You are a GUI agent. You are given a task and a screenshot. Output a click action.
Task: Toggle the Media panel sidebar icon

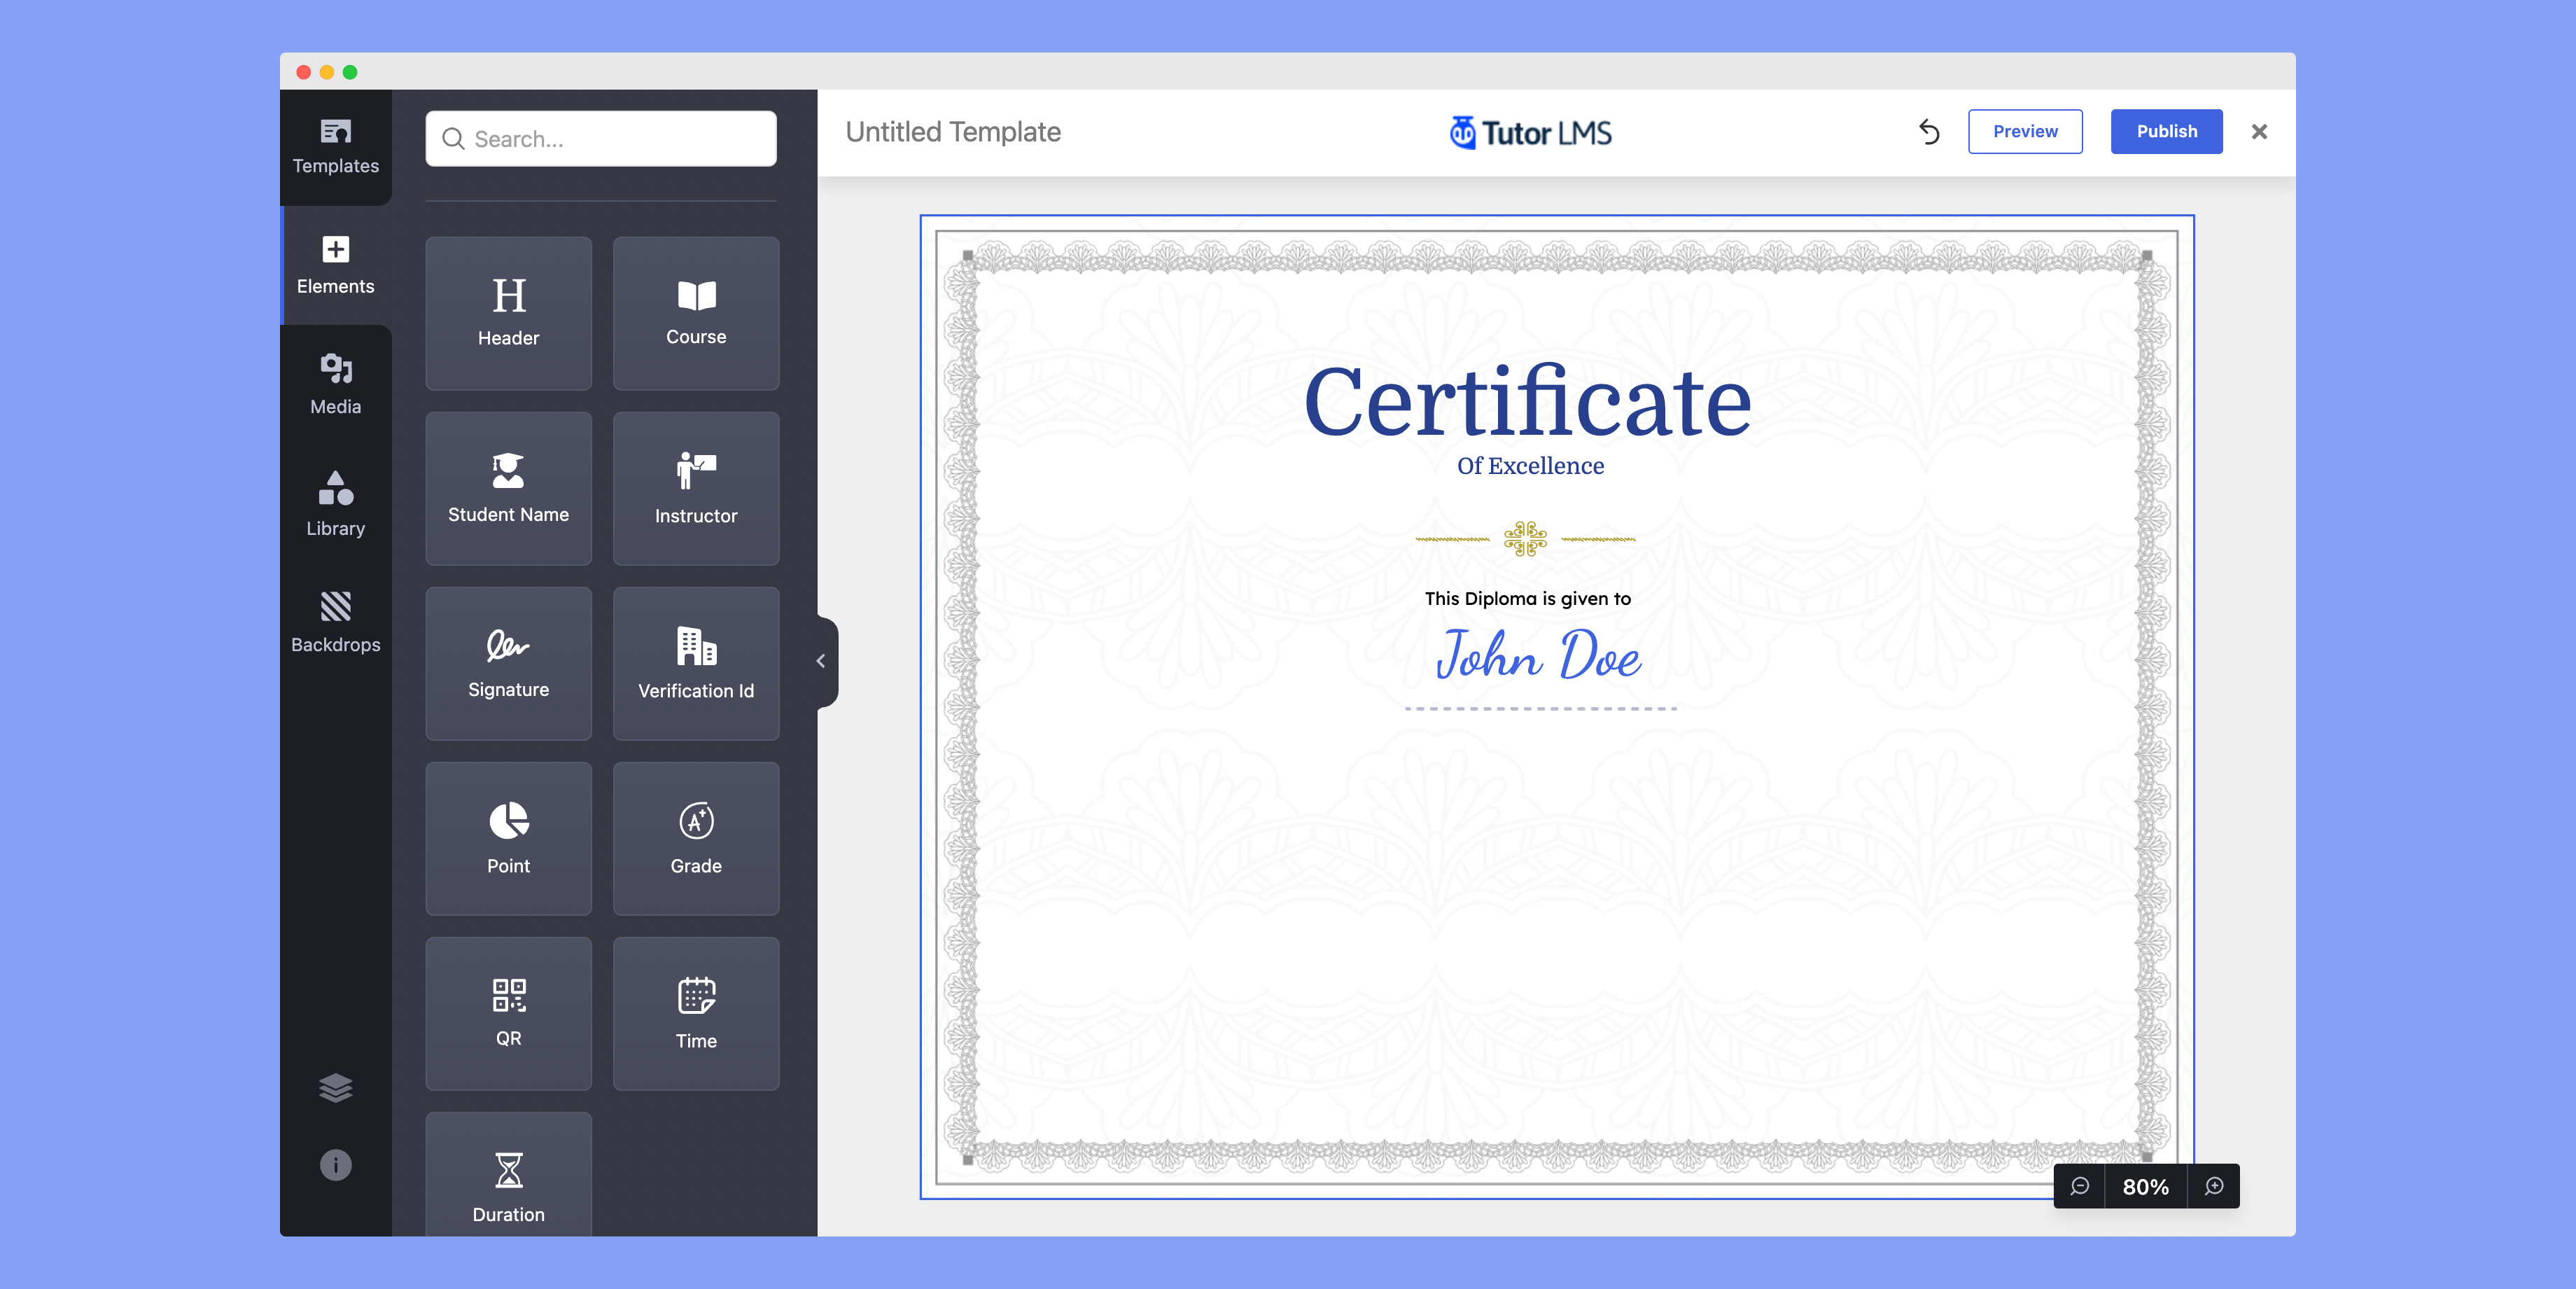(x=335, y=384)
